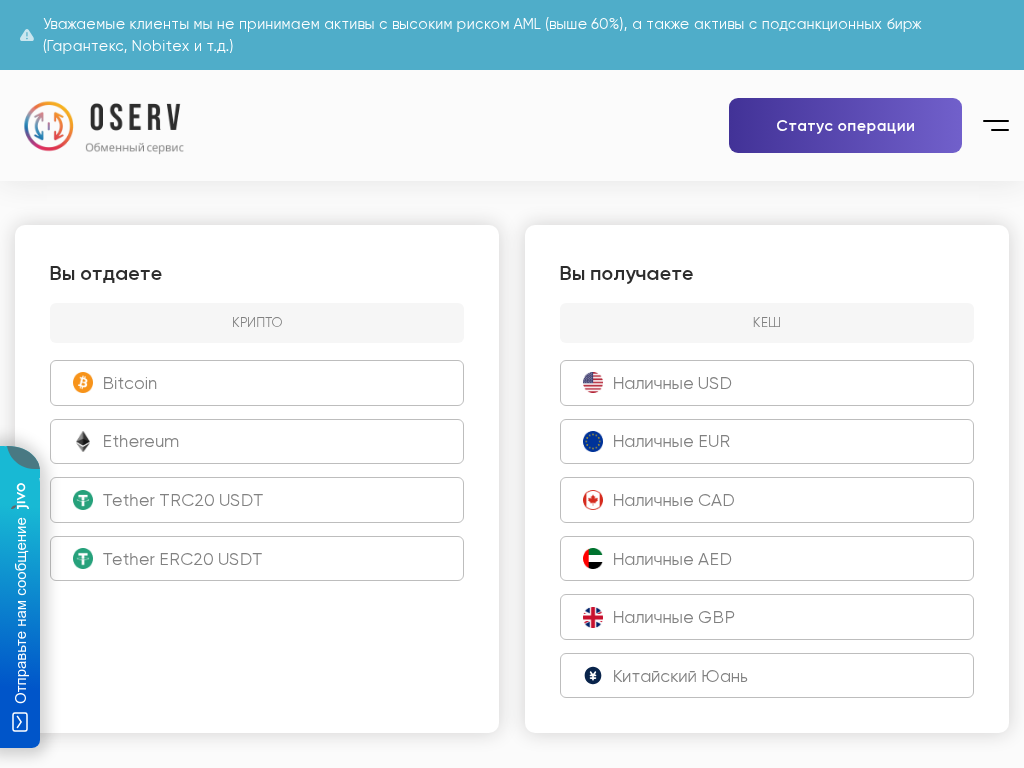Image resolution: width=1024 pixels, height=768 pixels.
Task: Click the warning triangle icon in the banner
Action: (27, 35)
